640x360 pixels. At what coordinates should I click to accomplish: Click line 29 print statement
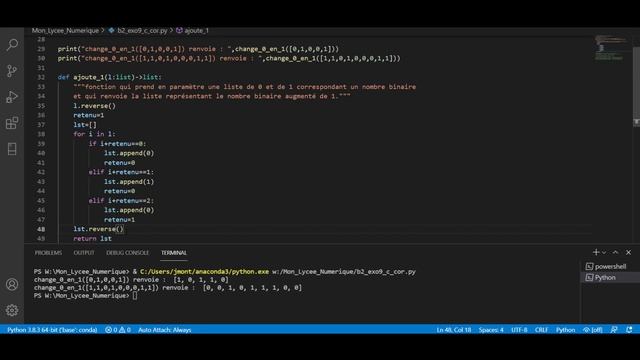198,49
